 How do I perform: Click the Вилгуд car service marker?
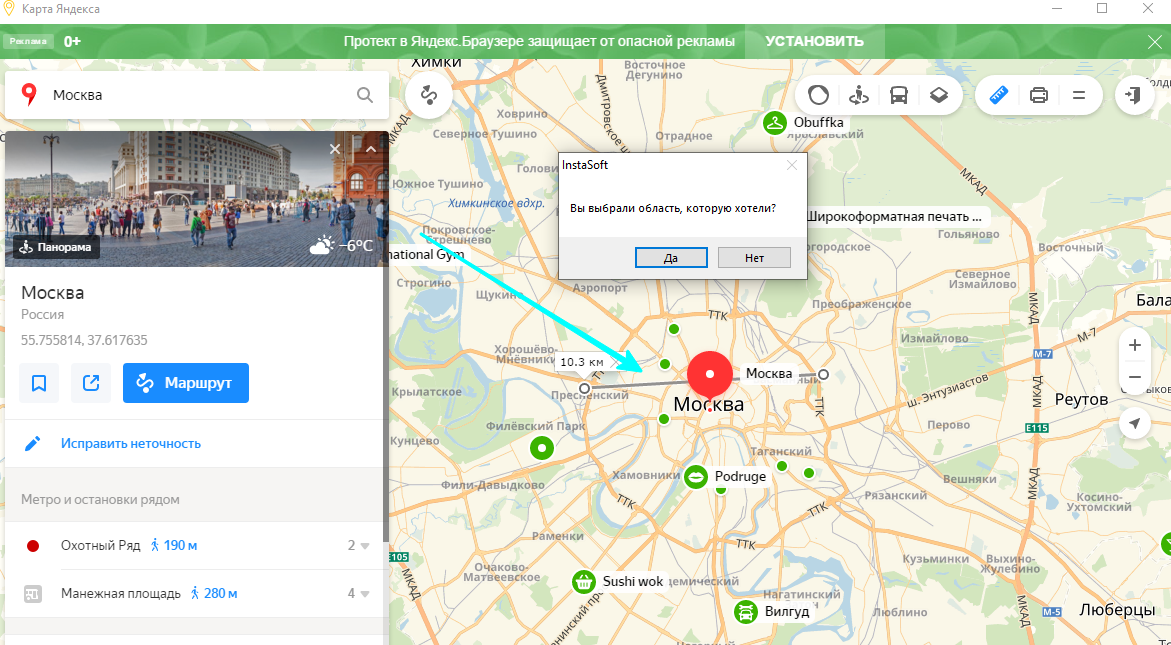point(745,612)
